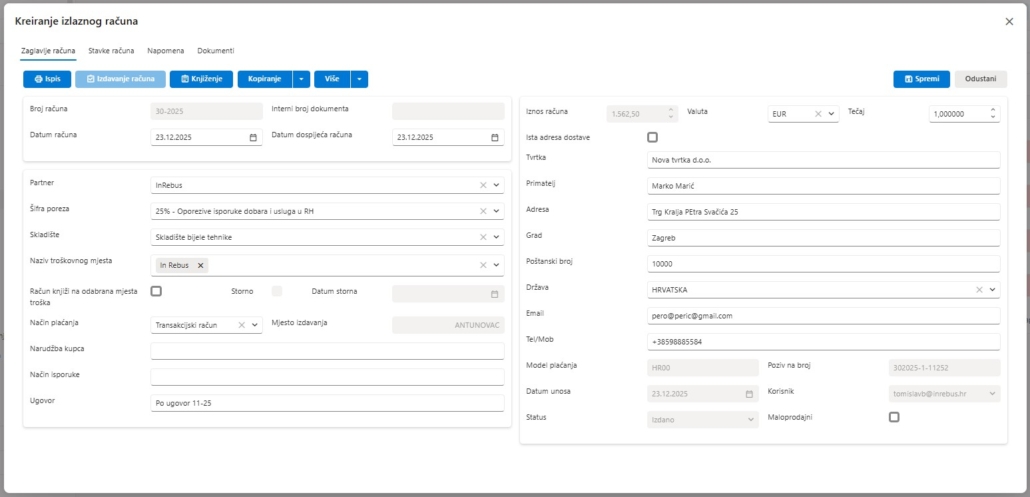Open calendar picker for Datum dospijeća računa
The image size is (1030, 497).
coord(495,138)
